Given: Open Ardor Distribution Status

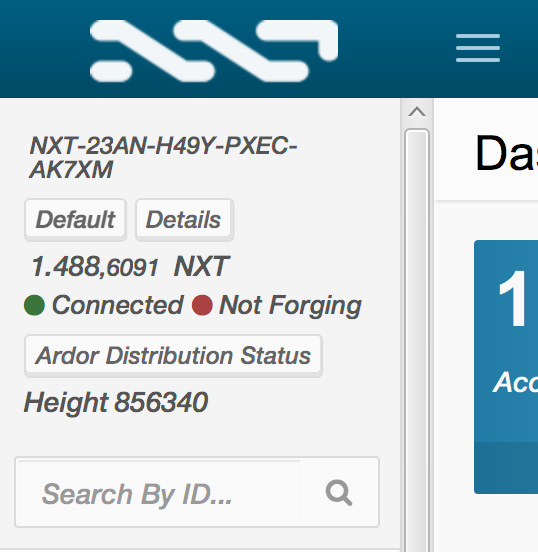Looking at the screenshot, I should pyautogui.click(x=173, y=356).
